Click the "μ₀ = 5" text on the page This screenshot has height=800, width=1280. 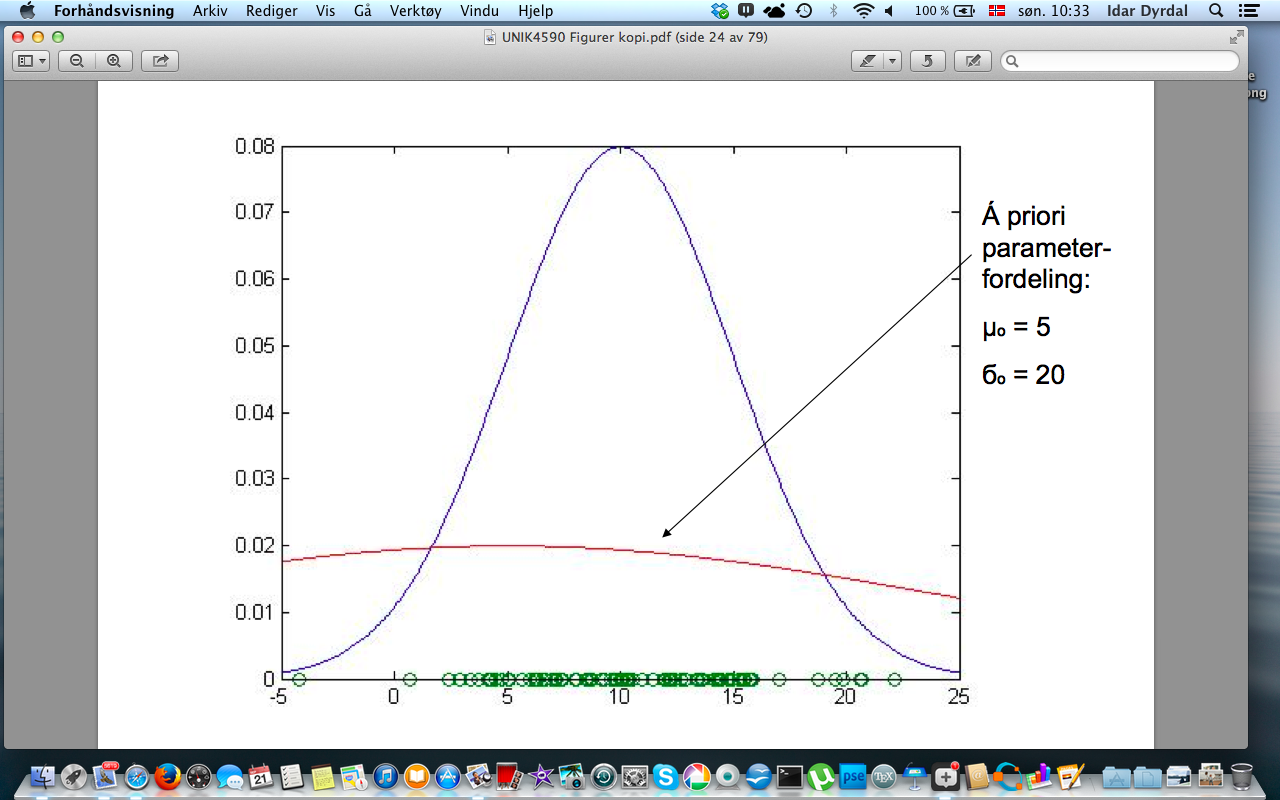(1016, 328)
